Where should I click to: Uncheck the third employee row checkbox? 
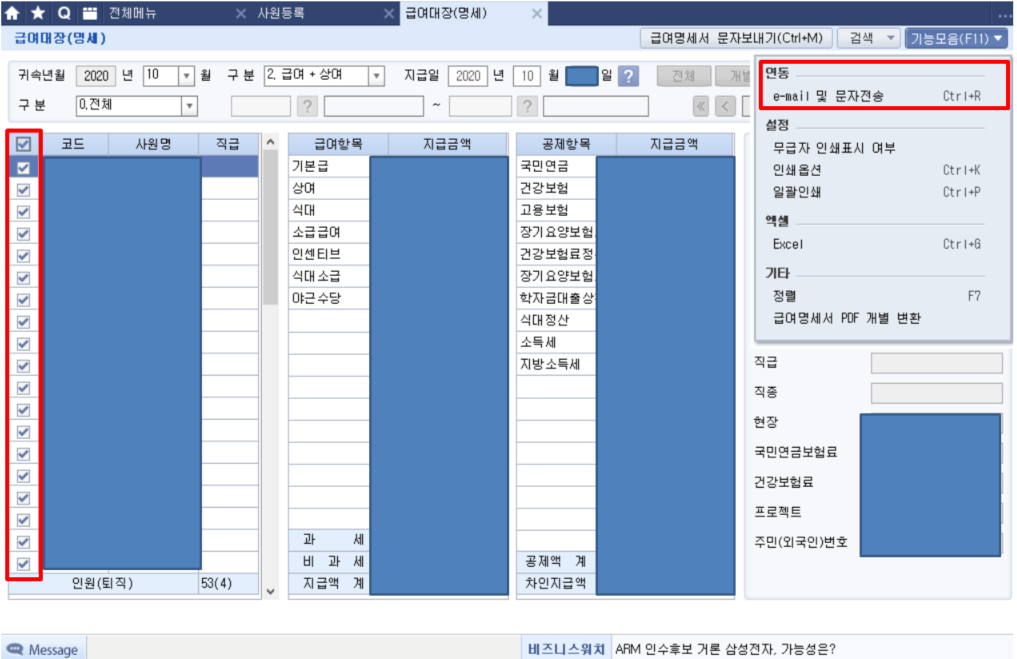[23, 212]
